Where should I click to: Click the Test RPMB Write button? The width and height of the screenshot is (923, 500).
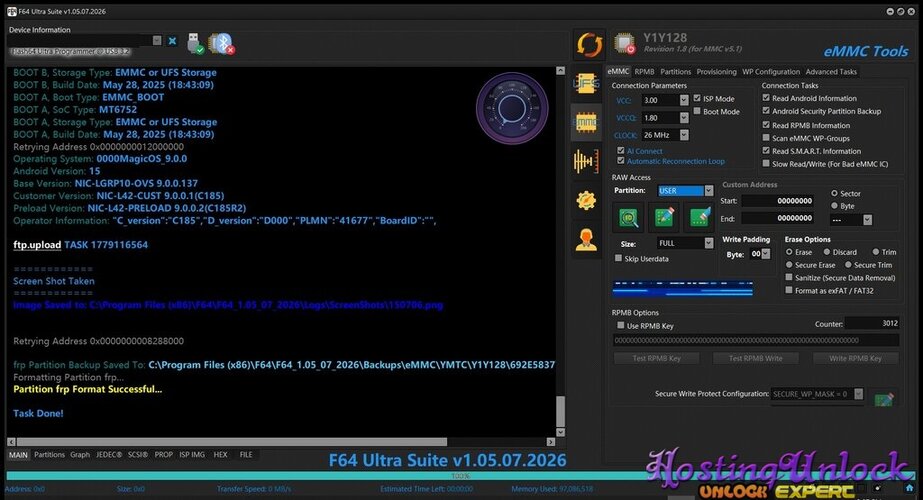pyautogui.click(x=756, y=358)
